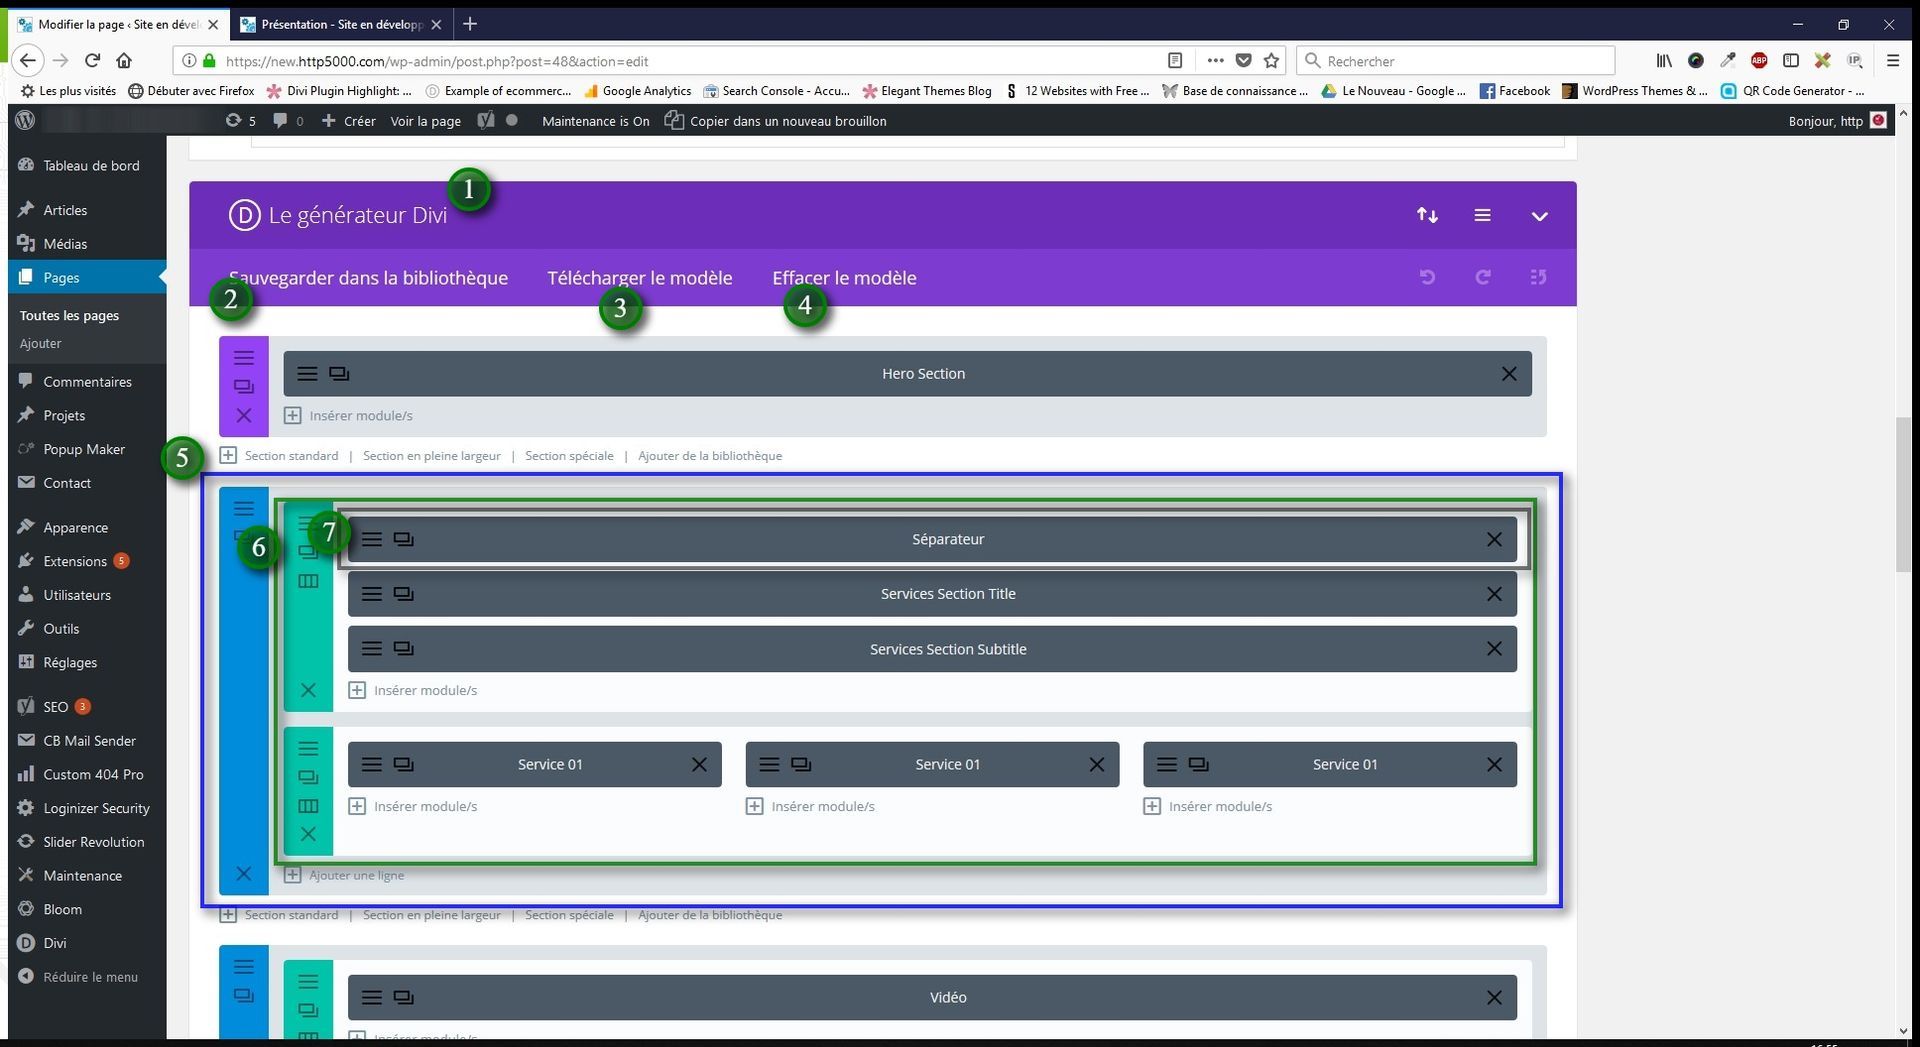The height and width of the screenshot is (1047, 1920).
Task: Duplicate Services Section Title module
Action: [403, 594]
